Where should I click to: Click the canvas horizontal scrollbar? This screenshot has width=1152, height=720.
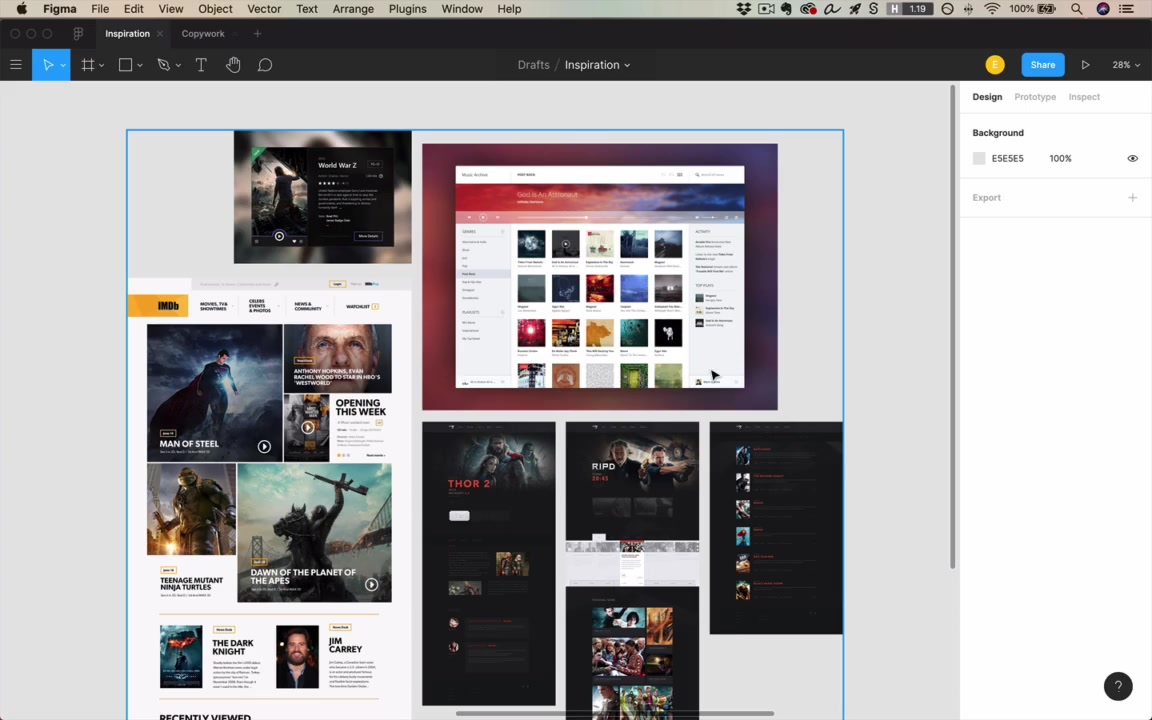click(x=615, y=713)
